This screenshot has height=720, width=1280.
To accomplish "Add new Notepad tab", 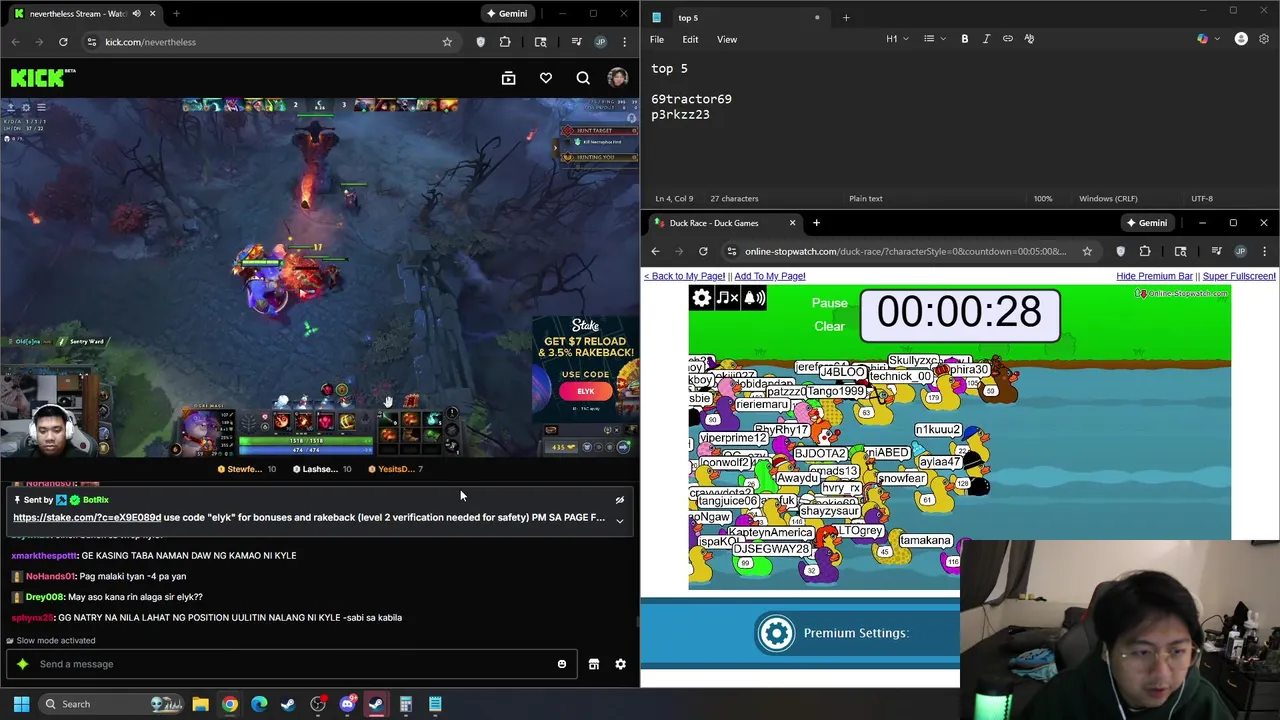I will [846, 17].
